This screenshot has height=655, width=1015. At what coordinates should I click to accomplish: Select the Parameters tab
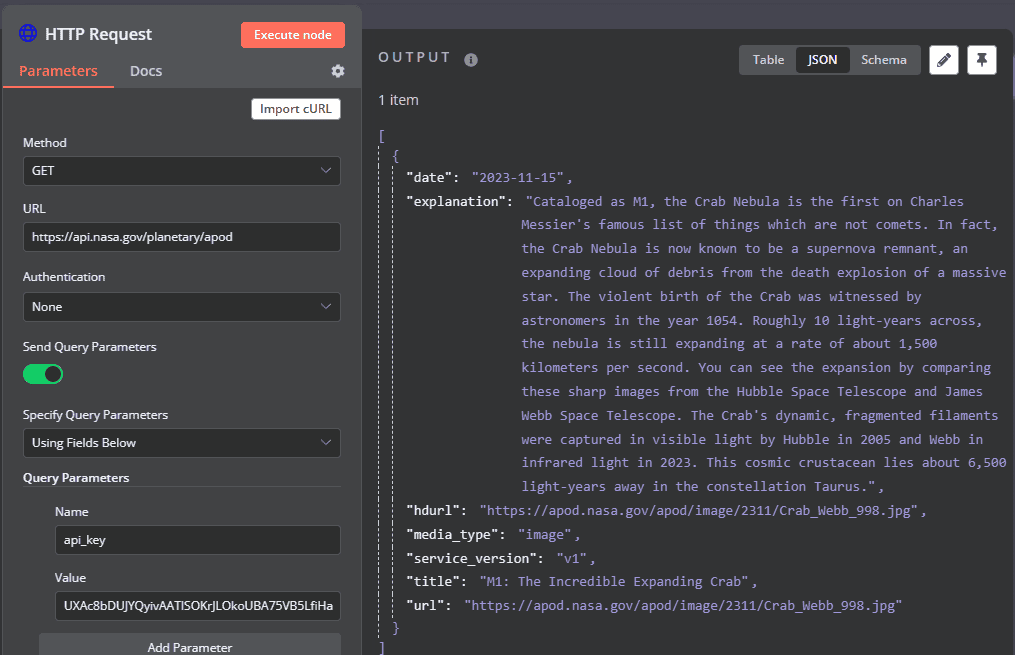(58, 71)
